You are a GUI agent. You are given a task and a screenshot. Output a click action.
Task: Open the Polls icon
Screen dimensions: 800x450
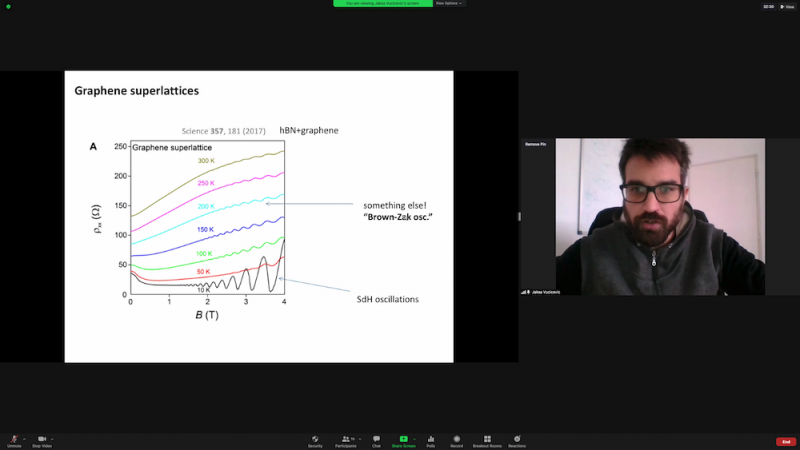tap(431, 440)
